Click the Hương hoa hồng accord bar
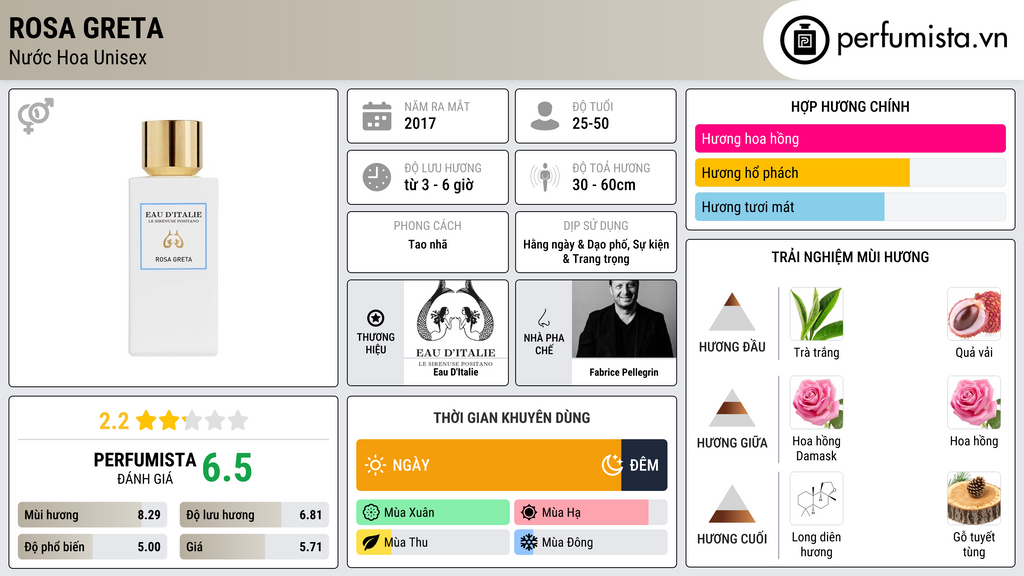Viewport: 1024px width, 576px height. (850, 138)
